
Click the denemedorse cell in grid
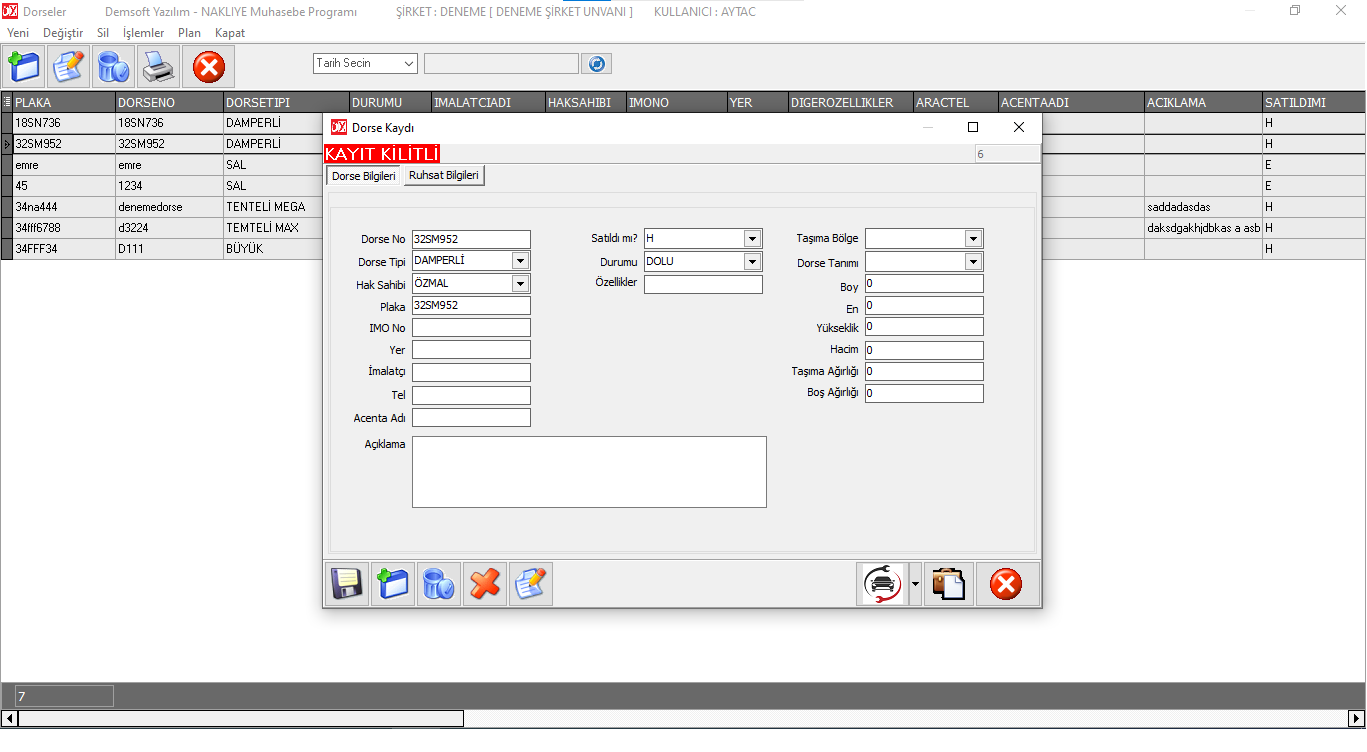[170, 207]
